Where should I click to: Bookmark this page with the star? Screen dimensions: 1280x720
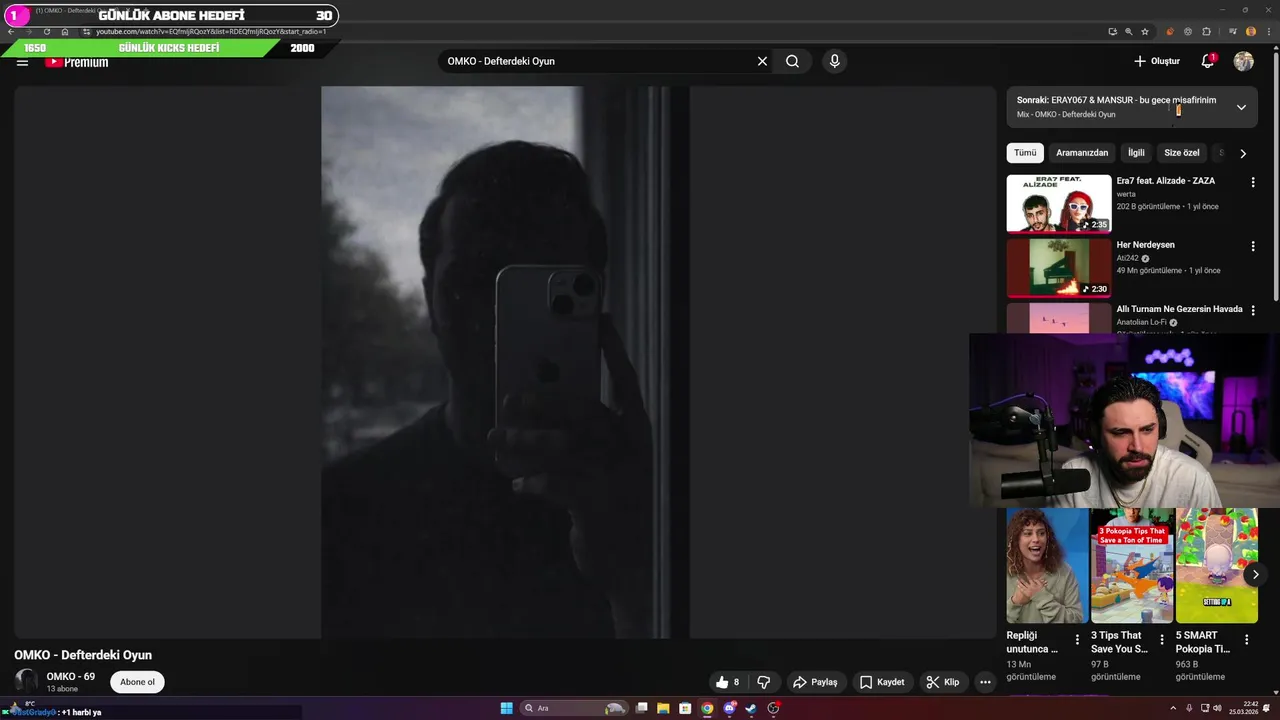[x=1145, y=32]
